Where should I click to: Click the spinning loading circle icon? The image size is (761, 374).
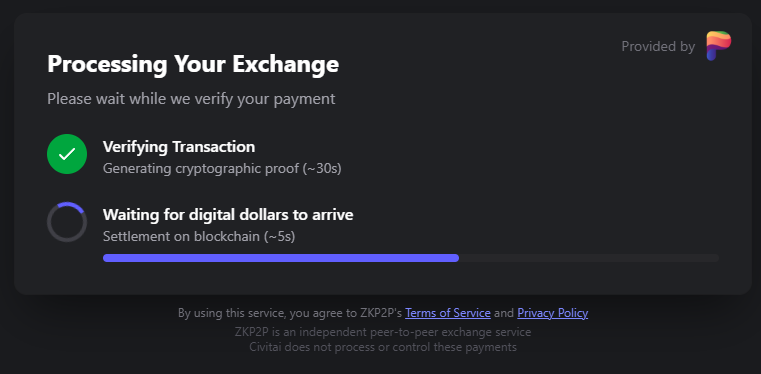point(67,222)
